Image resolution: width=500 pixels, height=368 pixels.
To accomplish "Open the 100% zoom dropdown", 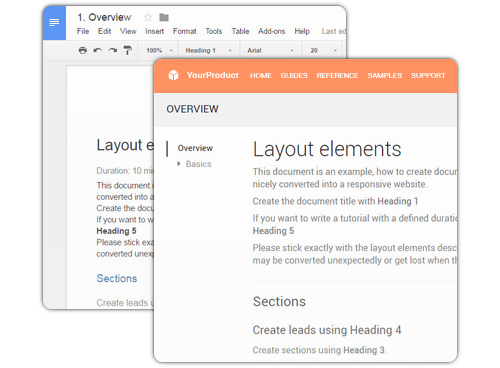I will (159, 50).
